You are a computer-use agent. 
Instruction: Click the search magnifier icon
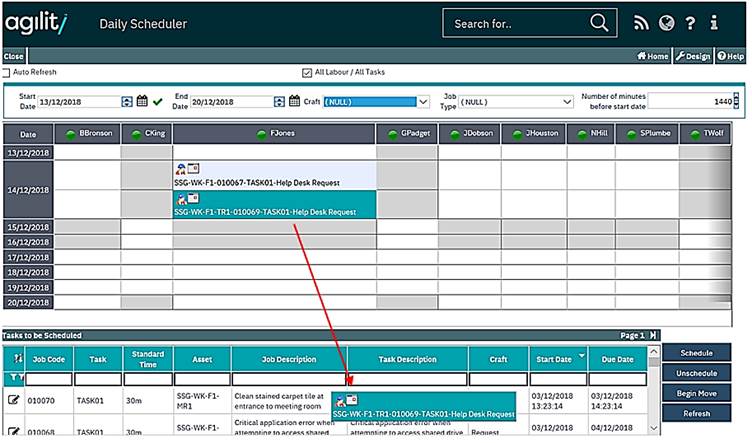tap(599, 23)
